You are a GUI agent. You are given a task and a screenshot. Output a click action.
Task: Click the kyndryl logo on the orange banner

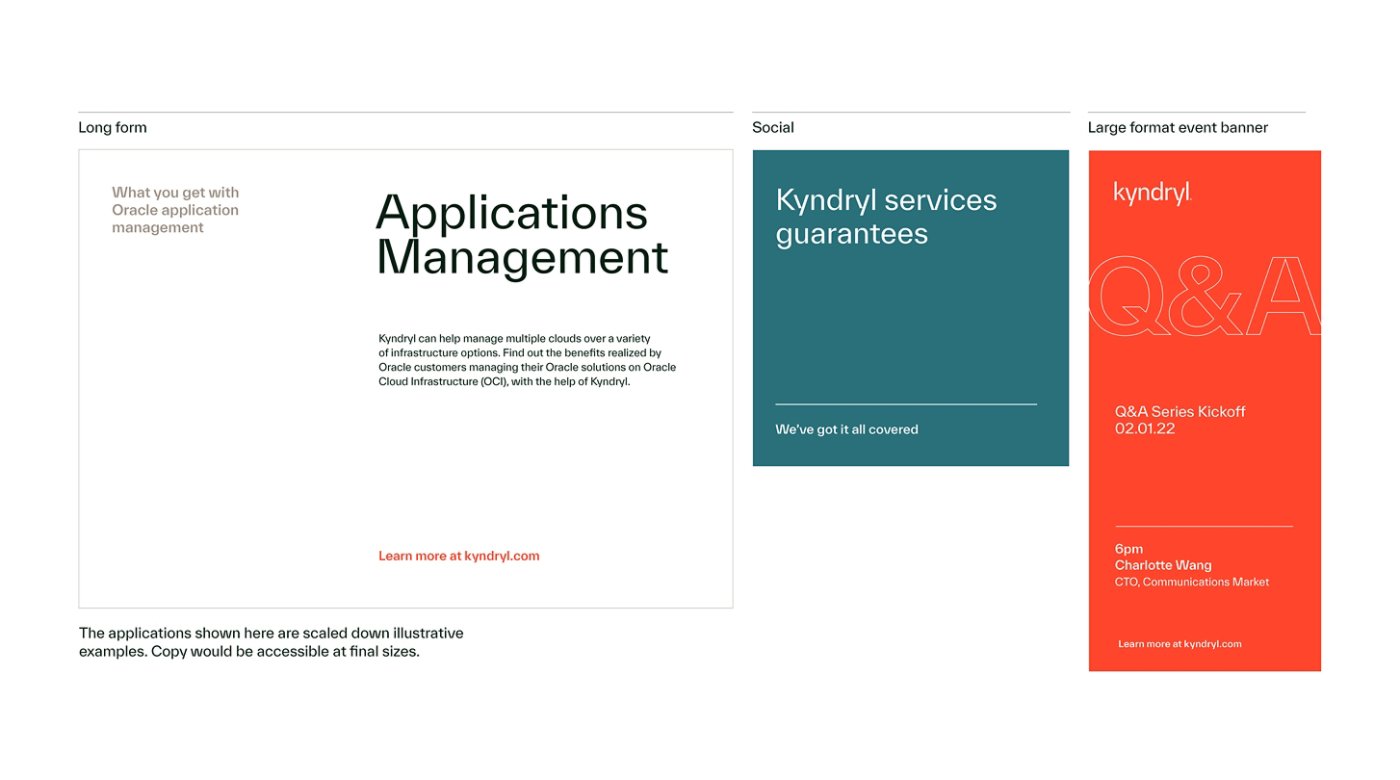pyautogui.click(x=1152, y=193)
